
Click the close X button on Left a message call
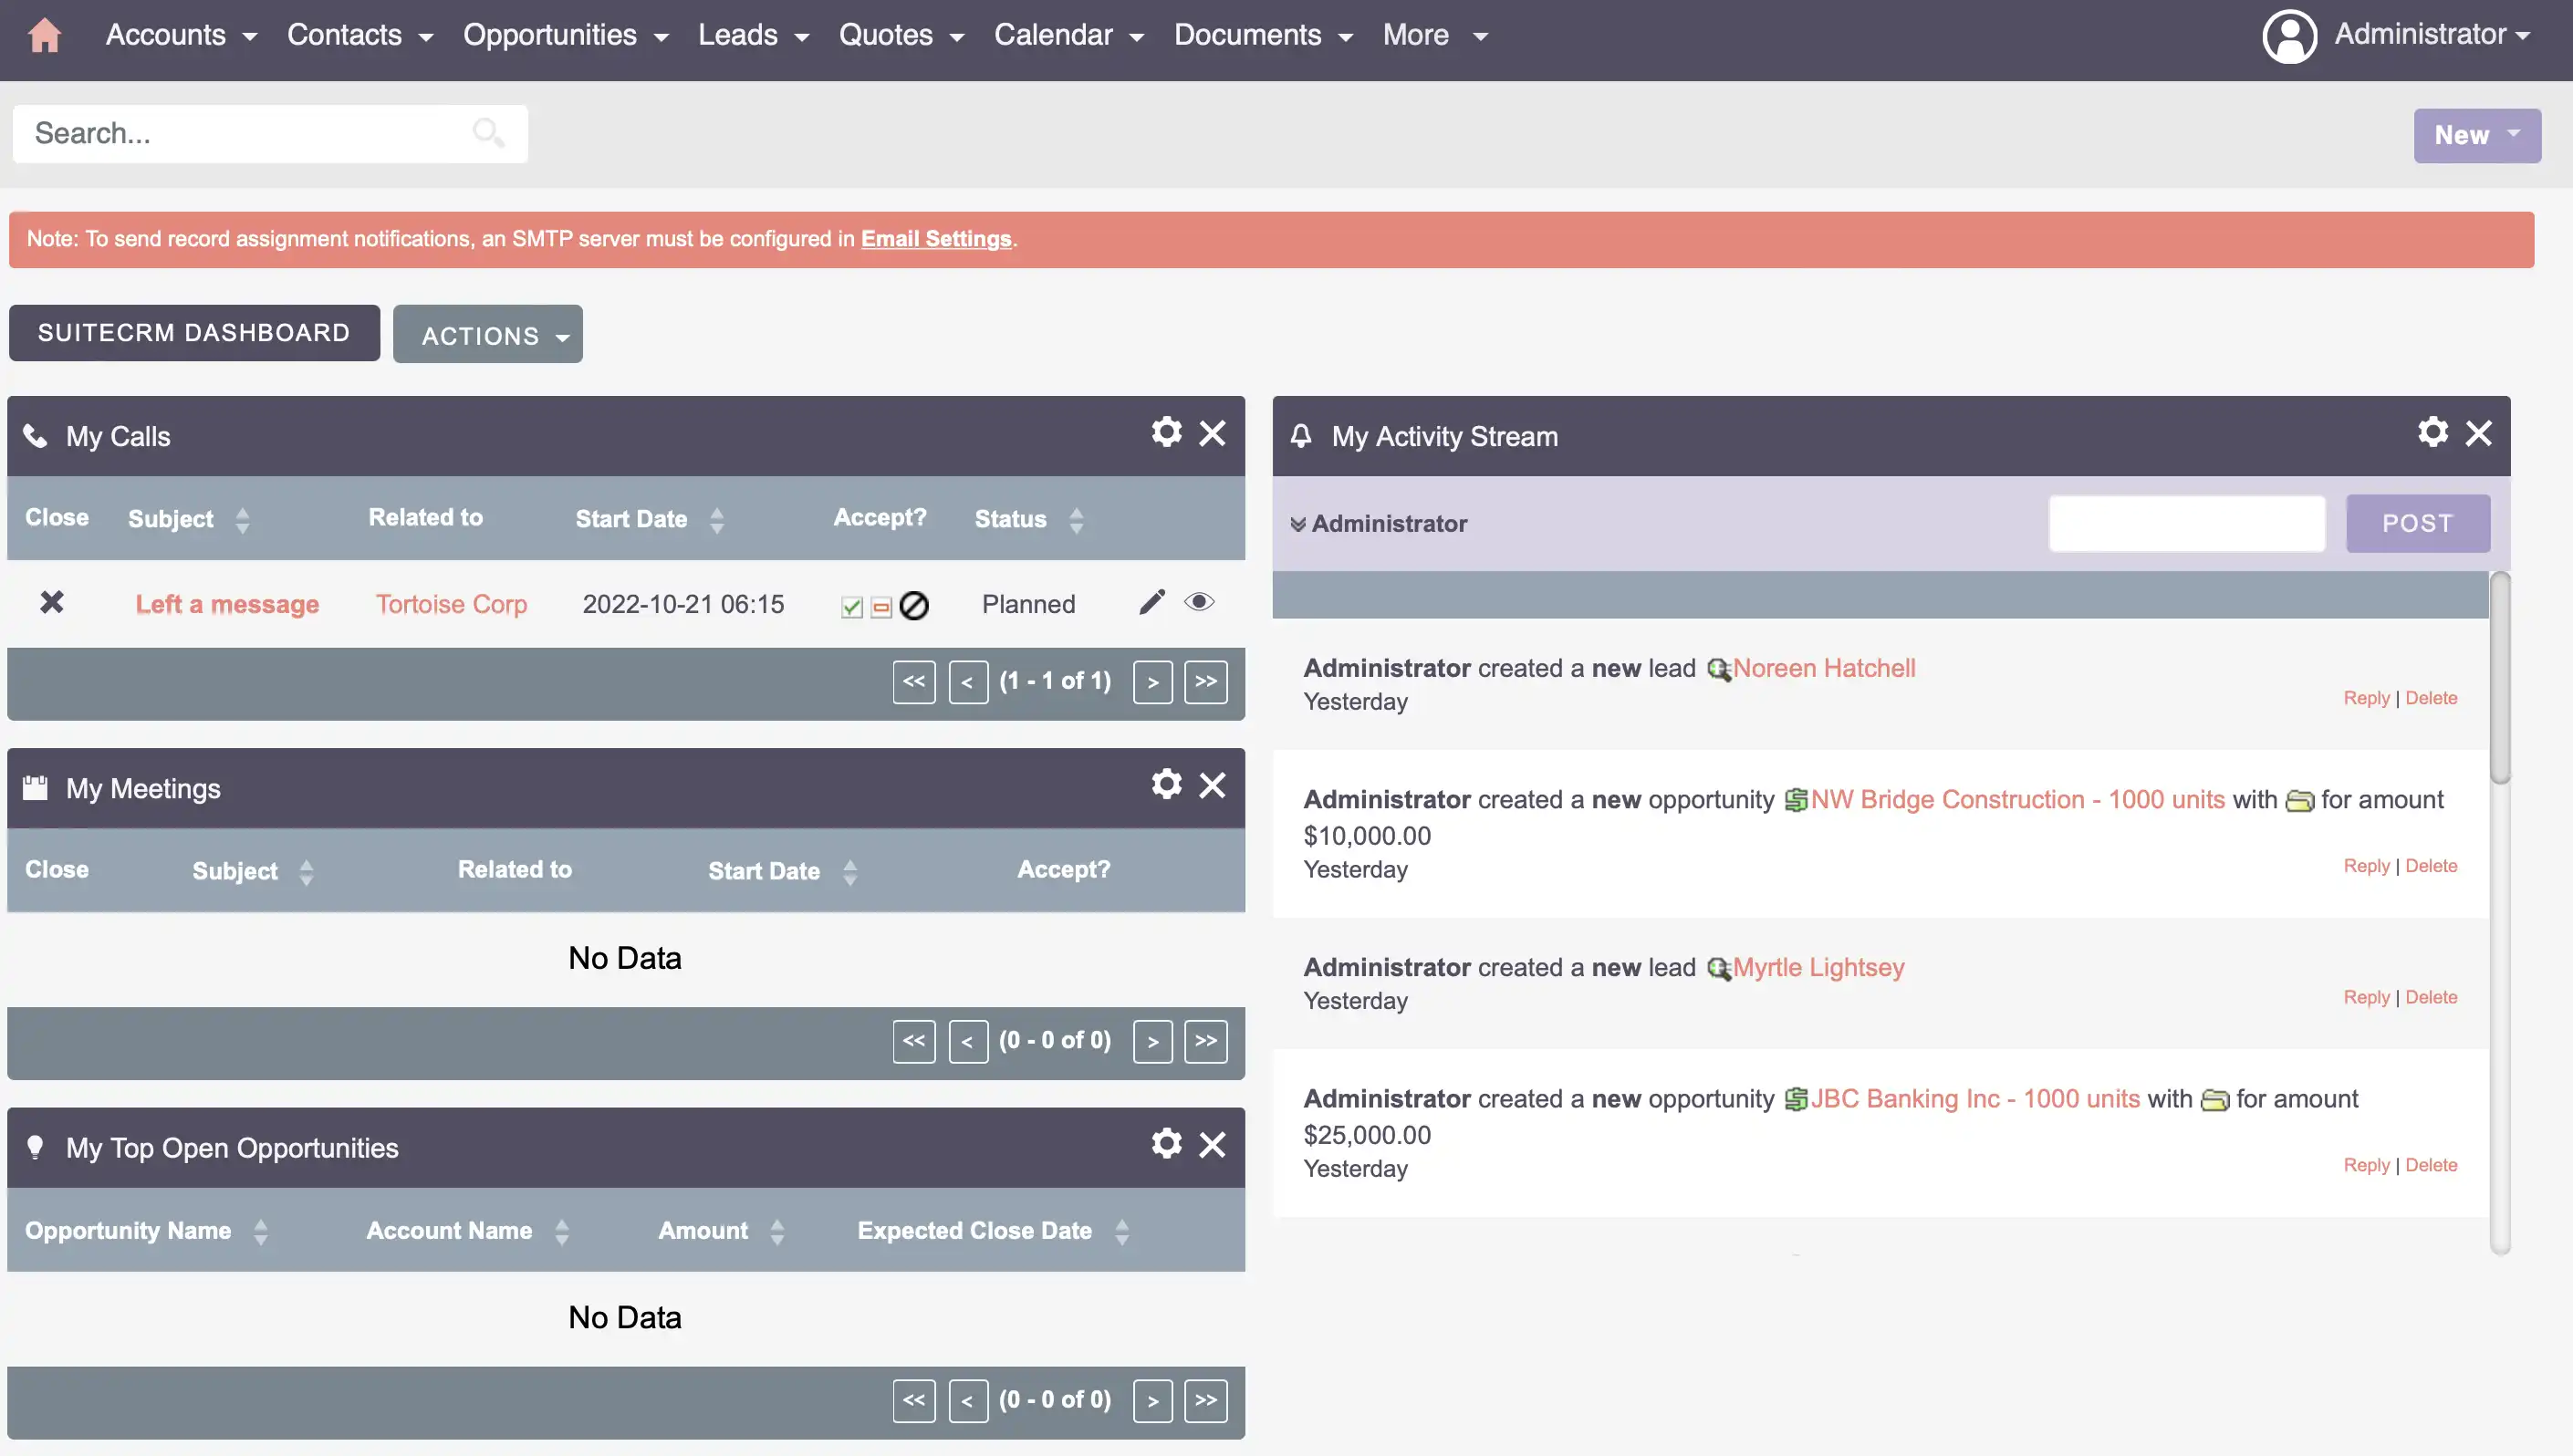tap(51, 602)
